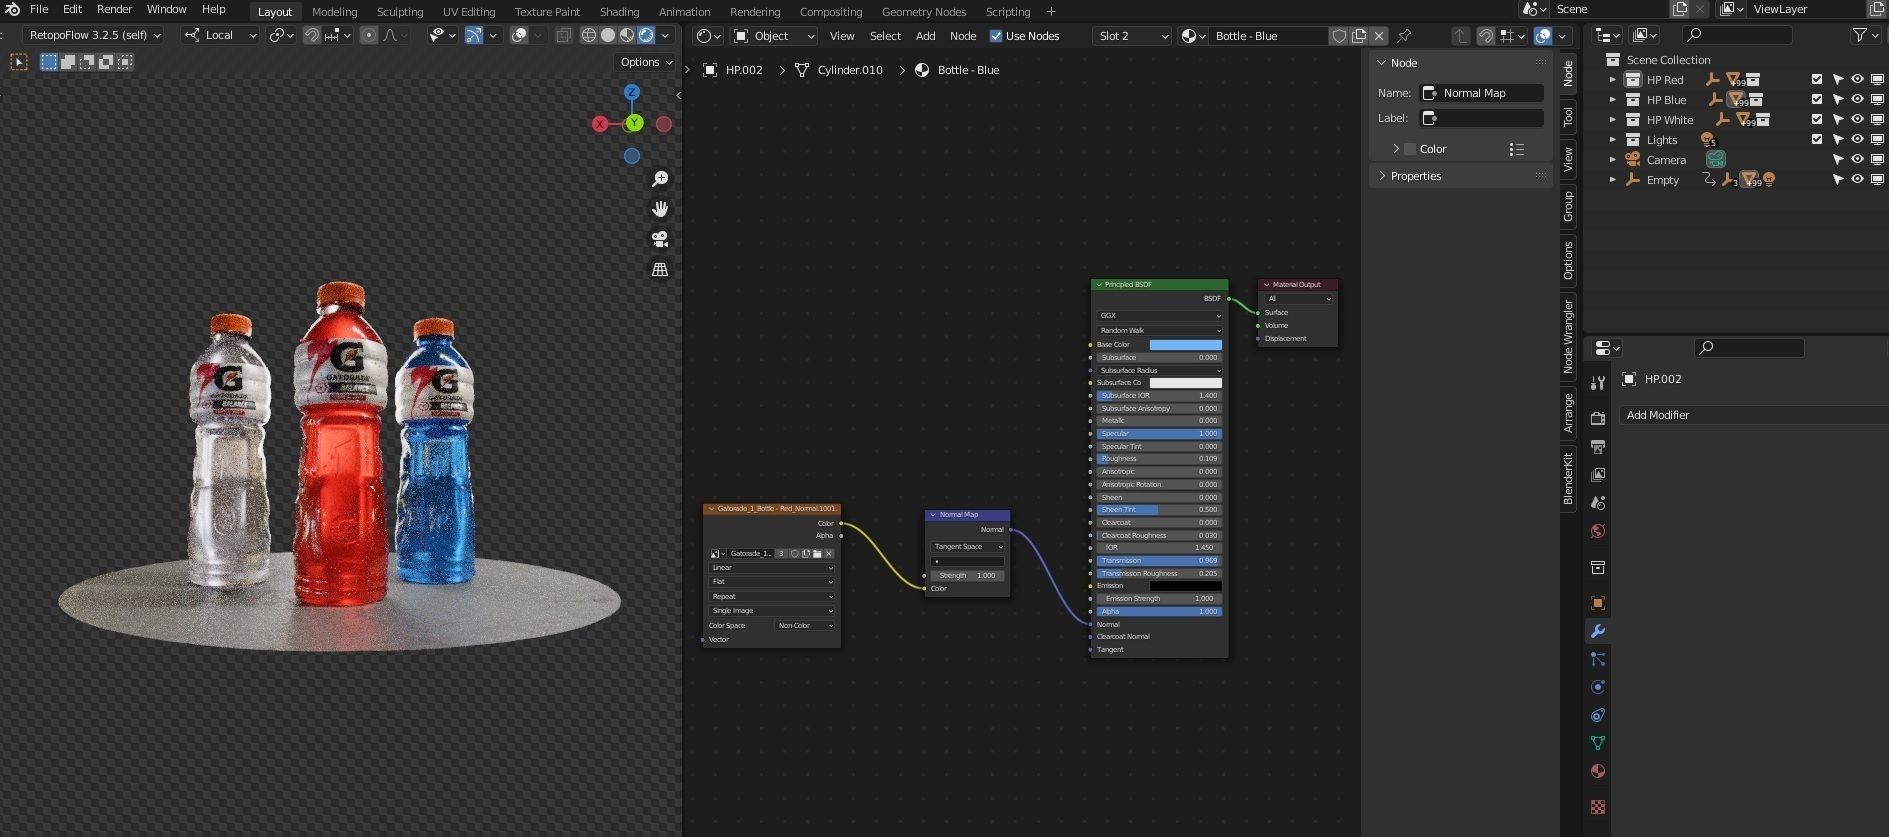Click the Blender logo menu icon
The width and height of the screenshot is (1889, 837).
coord(13,9)
